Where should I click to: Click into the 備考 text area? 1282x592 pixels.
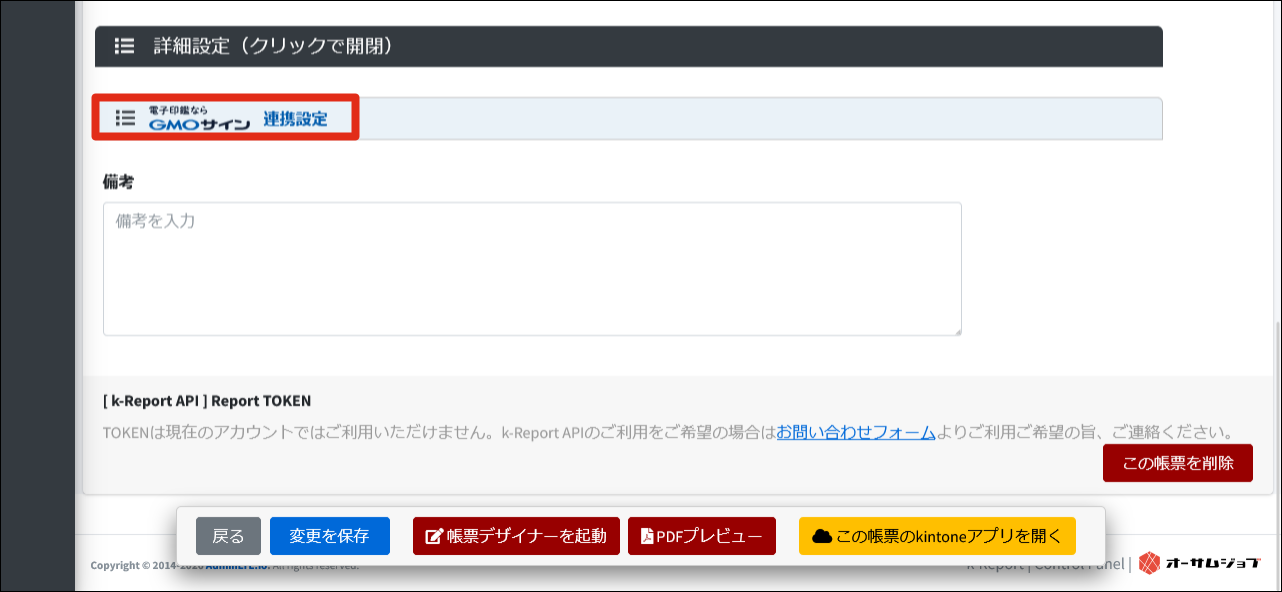[x=532, y=268]
